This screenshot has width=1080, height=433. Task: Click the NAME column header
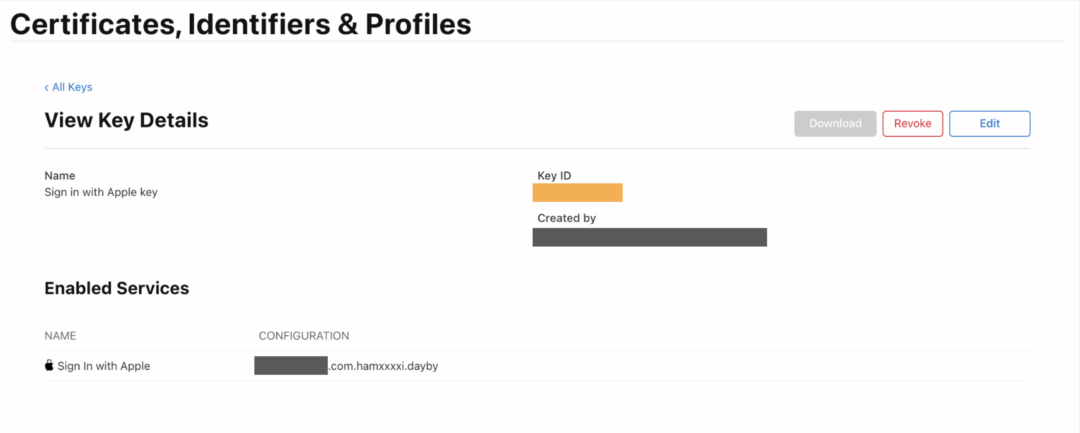(x=60, y=336)
